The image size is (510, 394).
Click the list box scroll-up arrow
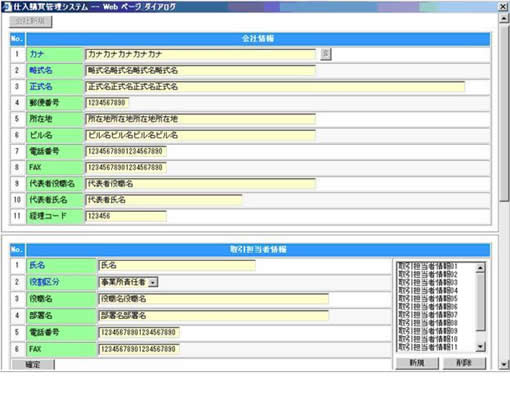click(x=480, y=268)
